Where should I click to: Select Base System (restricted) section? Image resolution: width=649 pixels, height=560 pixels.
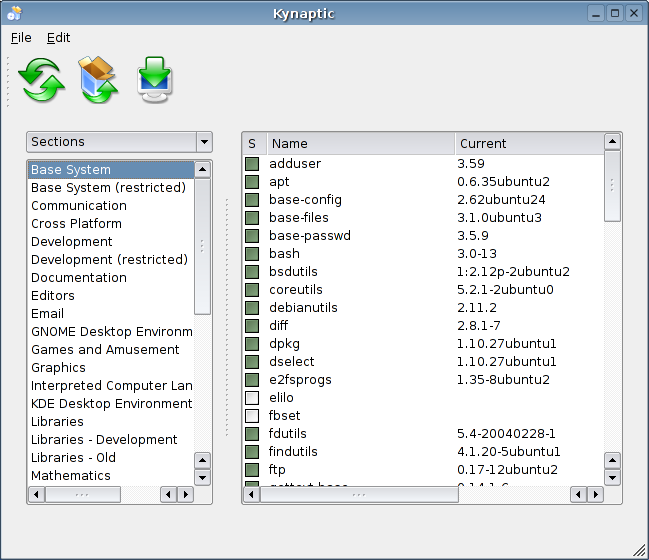(111, 187)
